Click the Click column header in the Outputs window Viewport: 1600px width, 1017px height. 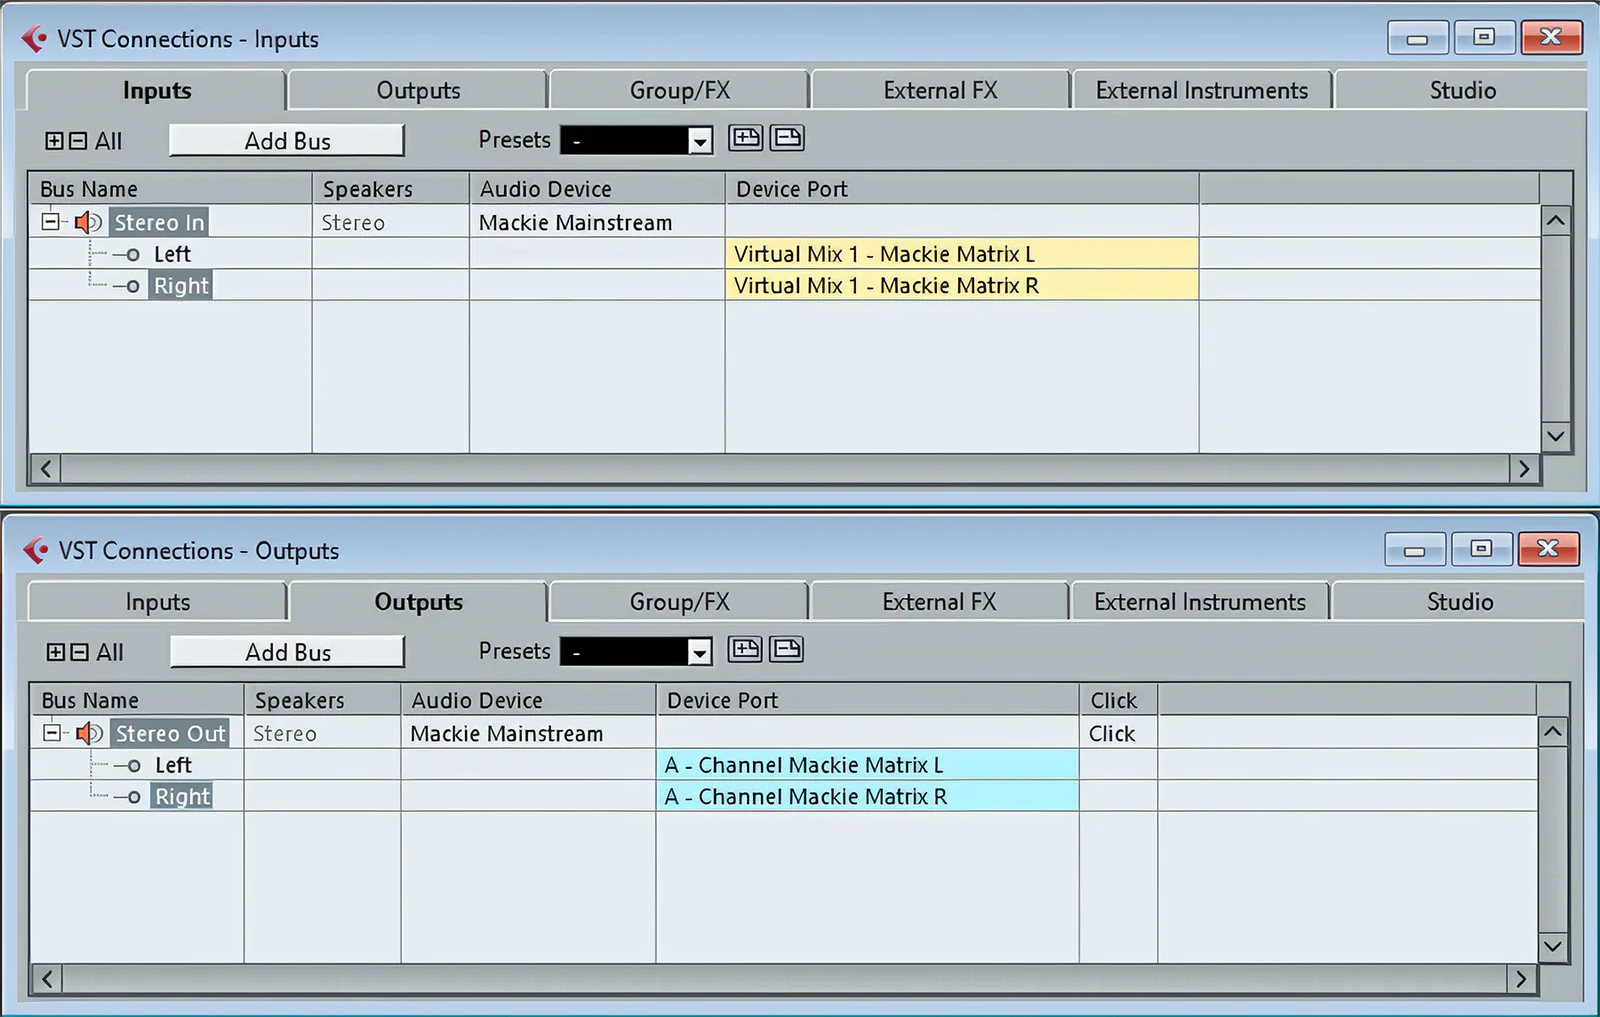1118,700
